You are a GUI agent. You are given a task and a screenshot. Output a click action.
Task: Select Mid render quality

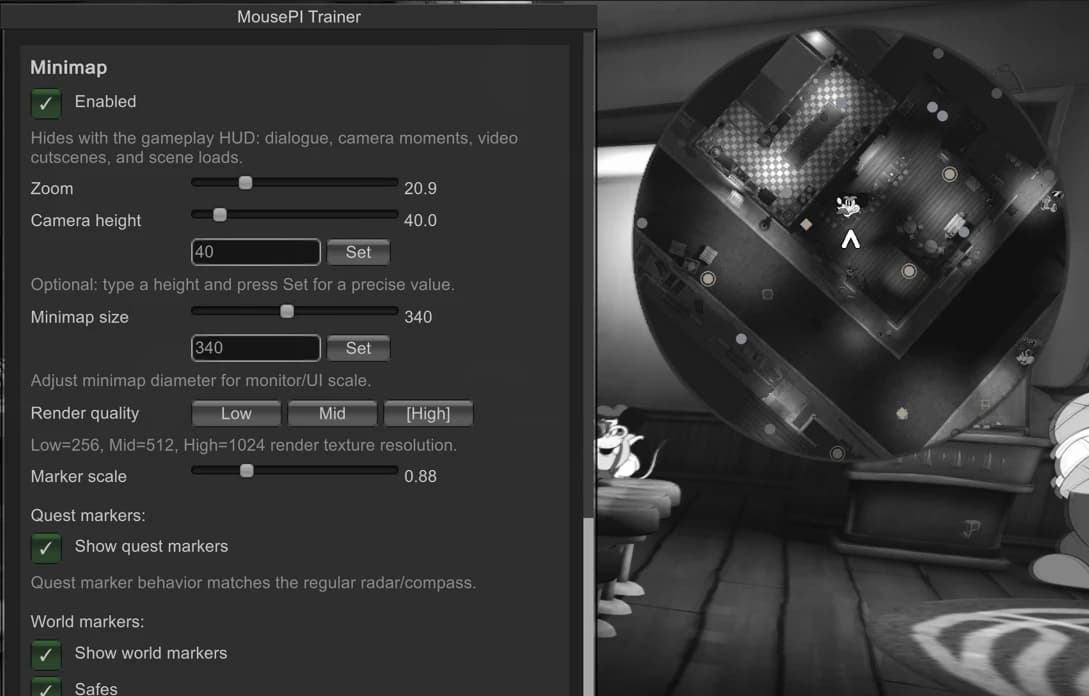[332, 413]
